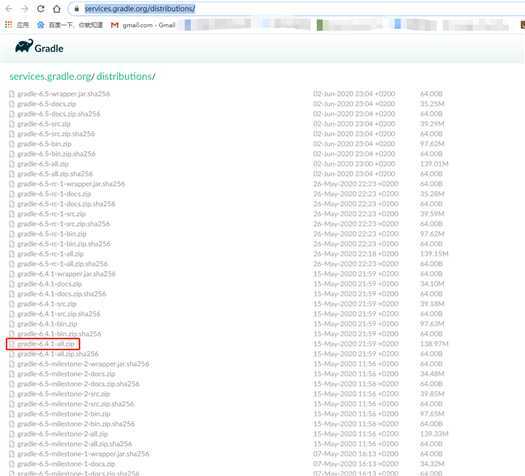The image size is (525, 476).
Task: Click file icon beside gradle-6.5-milestone-2-docs.zip
Action: [x=12, y=374]
